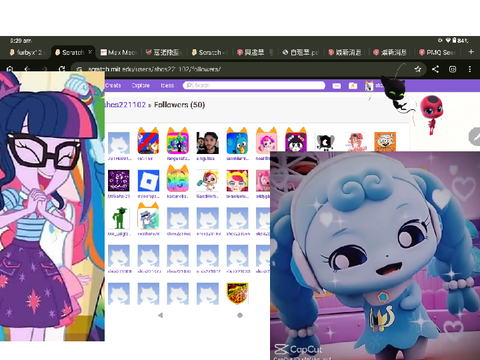This screenshot has height=360, width=480.
Task: Open the follower with orange cartoon boy avatar
Action: 385,142
